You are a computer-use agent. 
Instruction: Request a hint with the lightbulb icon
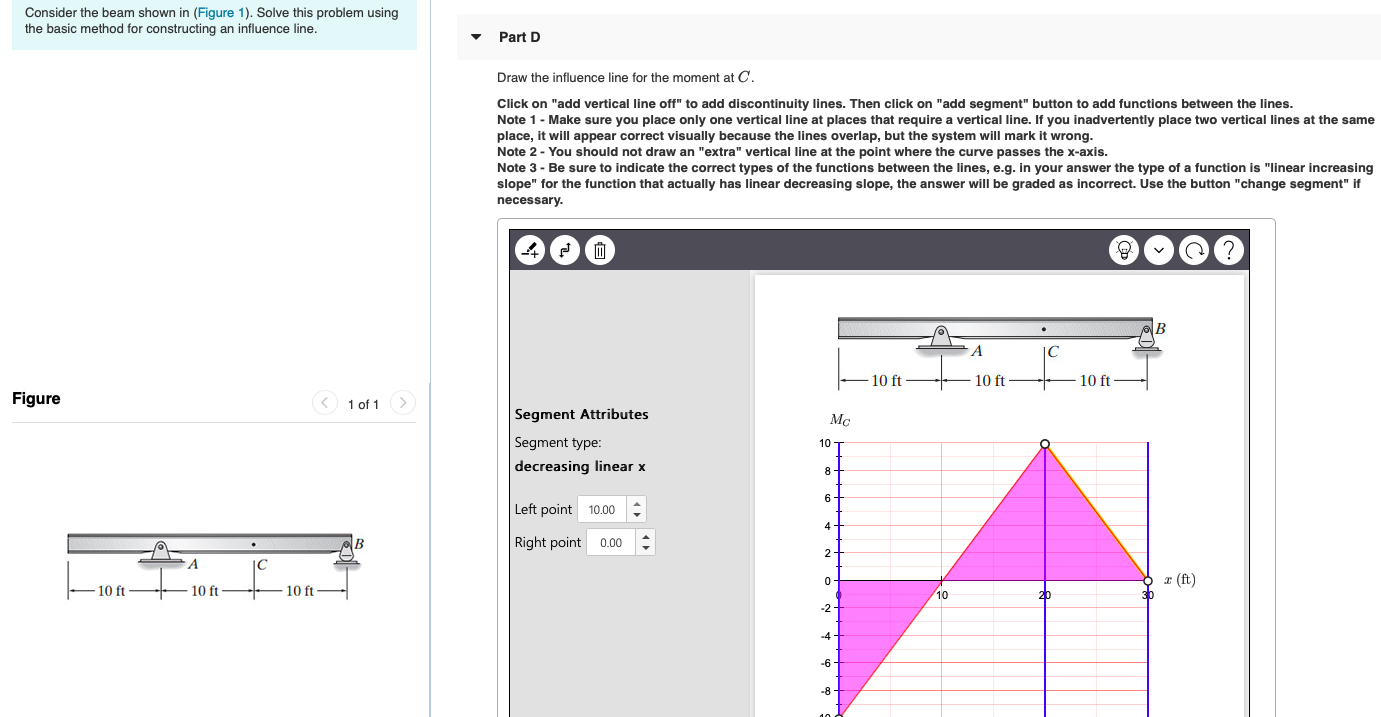click(x=1124, y=250)
